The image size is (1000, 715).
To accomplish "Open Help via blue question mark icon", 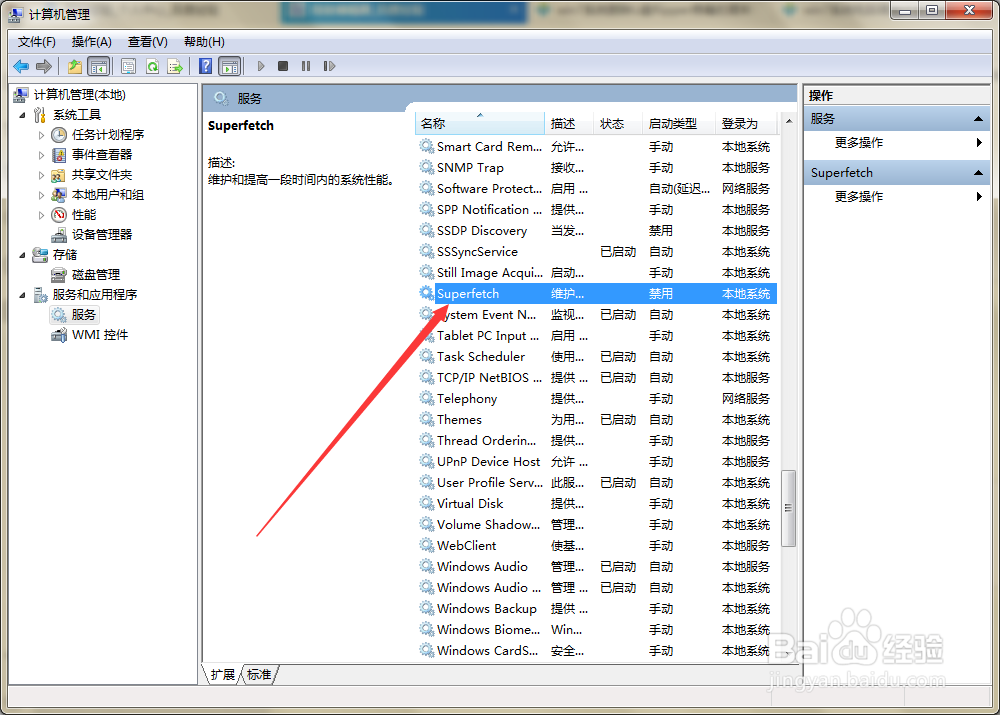I will pyautogui.click(x=205, y=66).
